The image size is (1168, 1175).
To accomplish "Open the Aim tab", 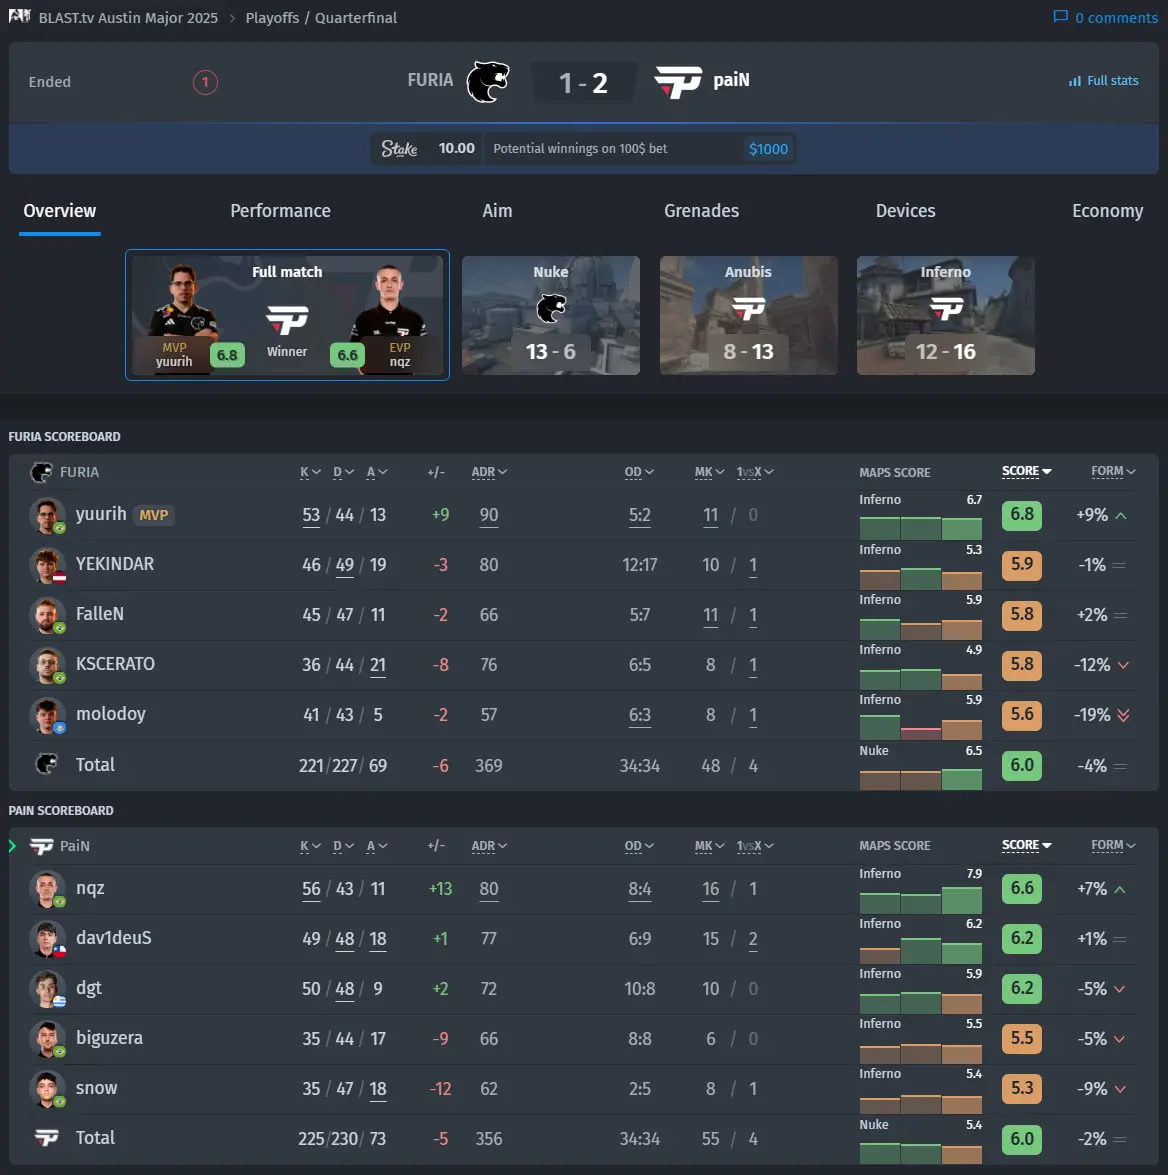I will point(497,211).
